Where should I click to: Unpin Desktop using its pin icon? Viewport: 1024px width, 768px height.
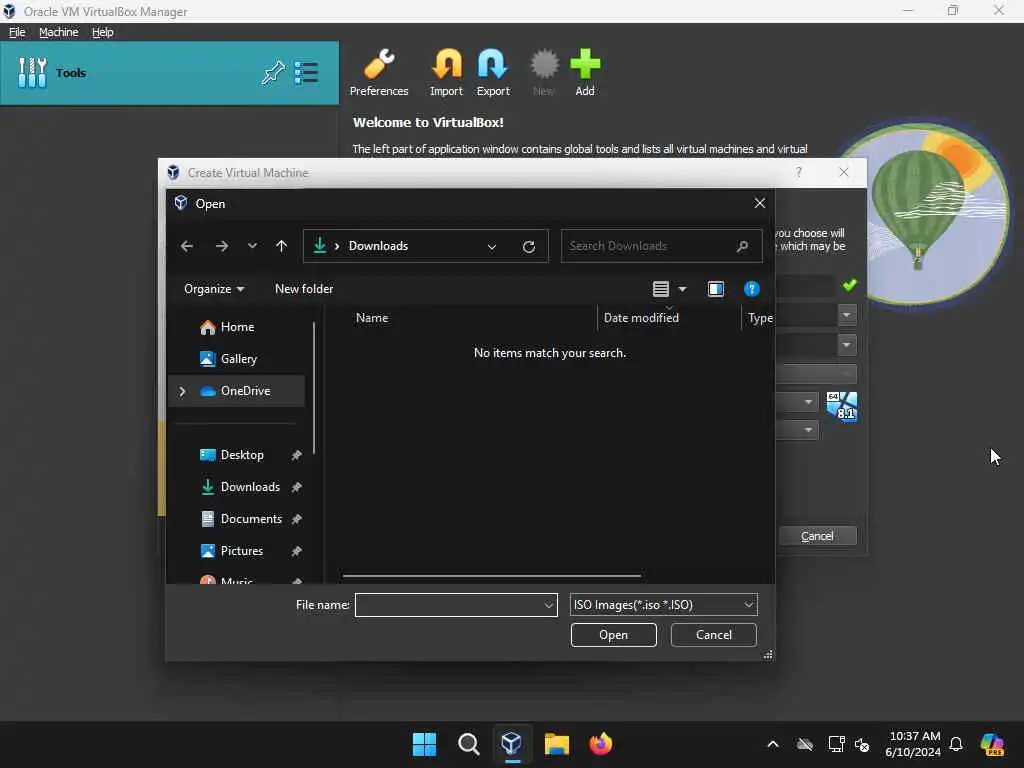coord(296,455)
